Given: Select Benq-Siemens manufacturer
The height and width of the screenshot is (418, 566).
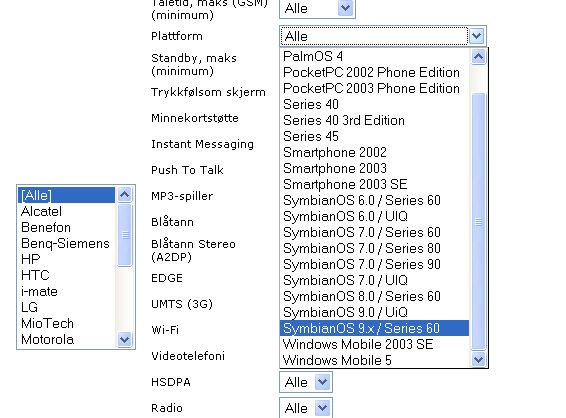Looking at the screenshot, I should tap(66, 243).
